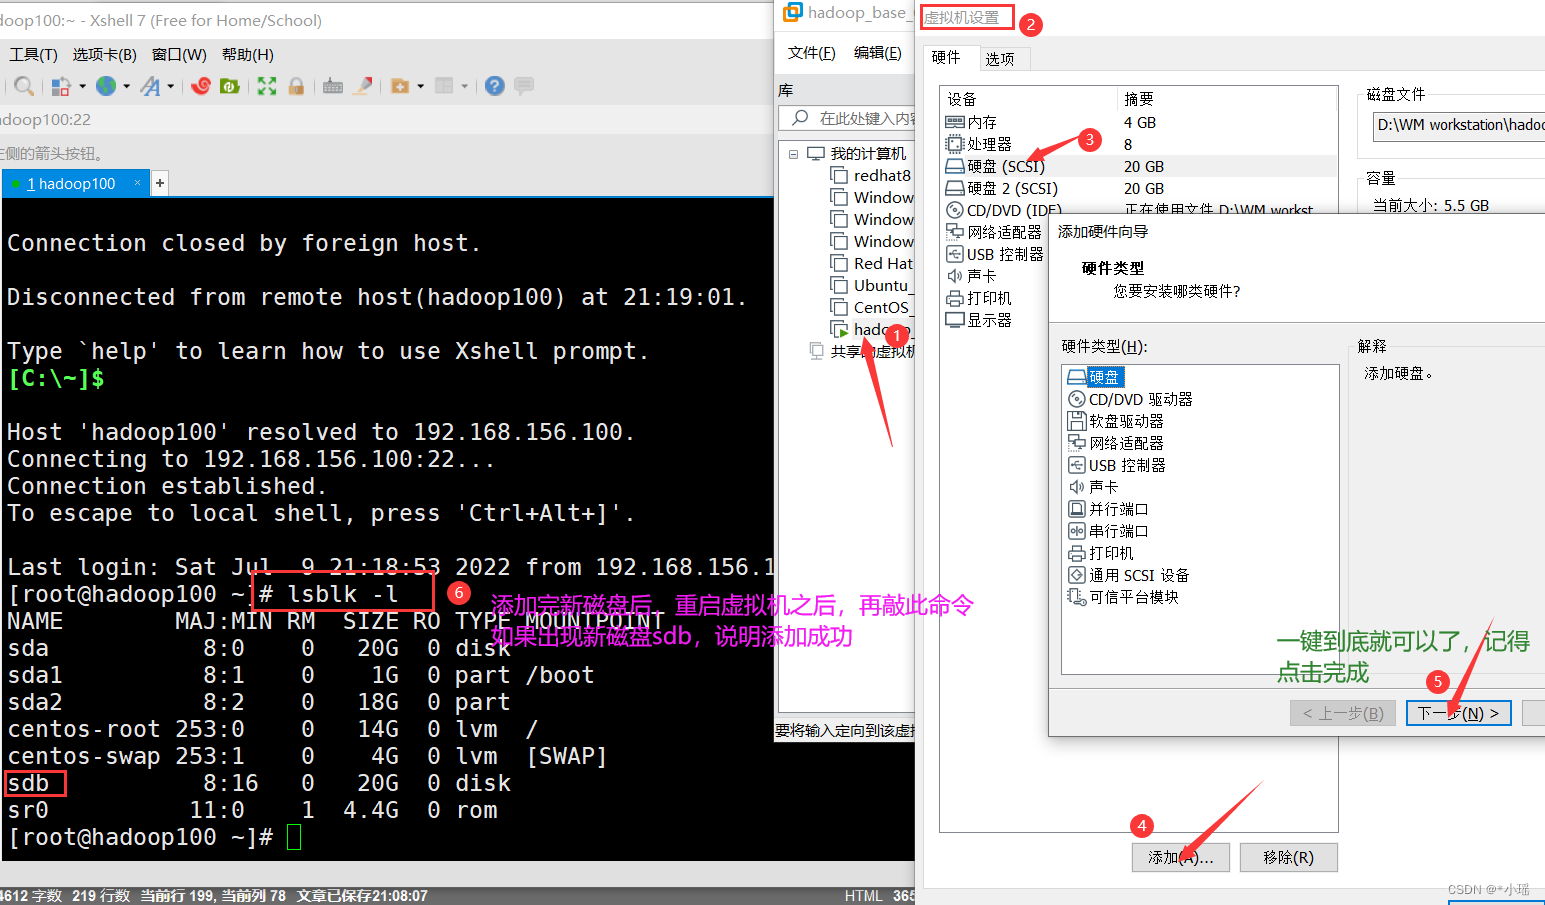This screenshot has height=905, width=1545.
Task: Close the hadoop100 session tab
Action: [x=138, y=183]
